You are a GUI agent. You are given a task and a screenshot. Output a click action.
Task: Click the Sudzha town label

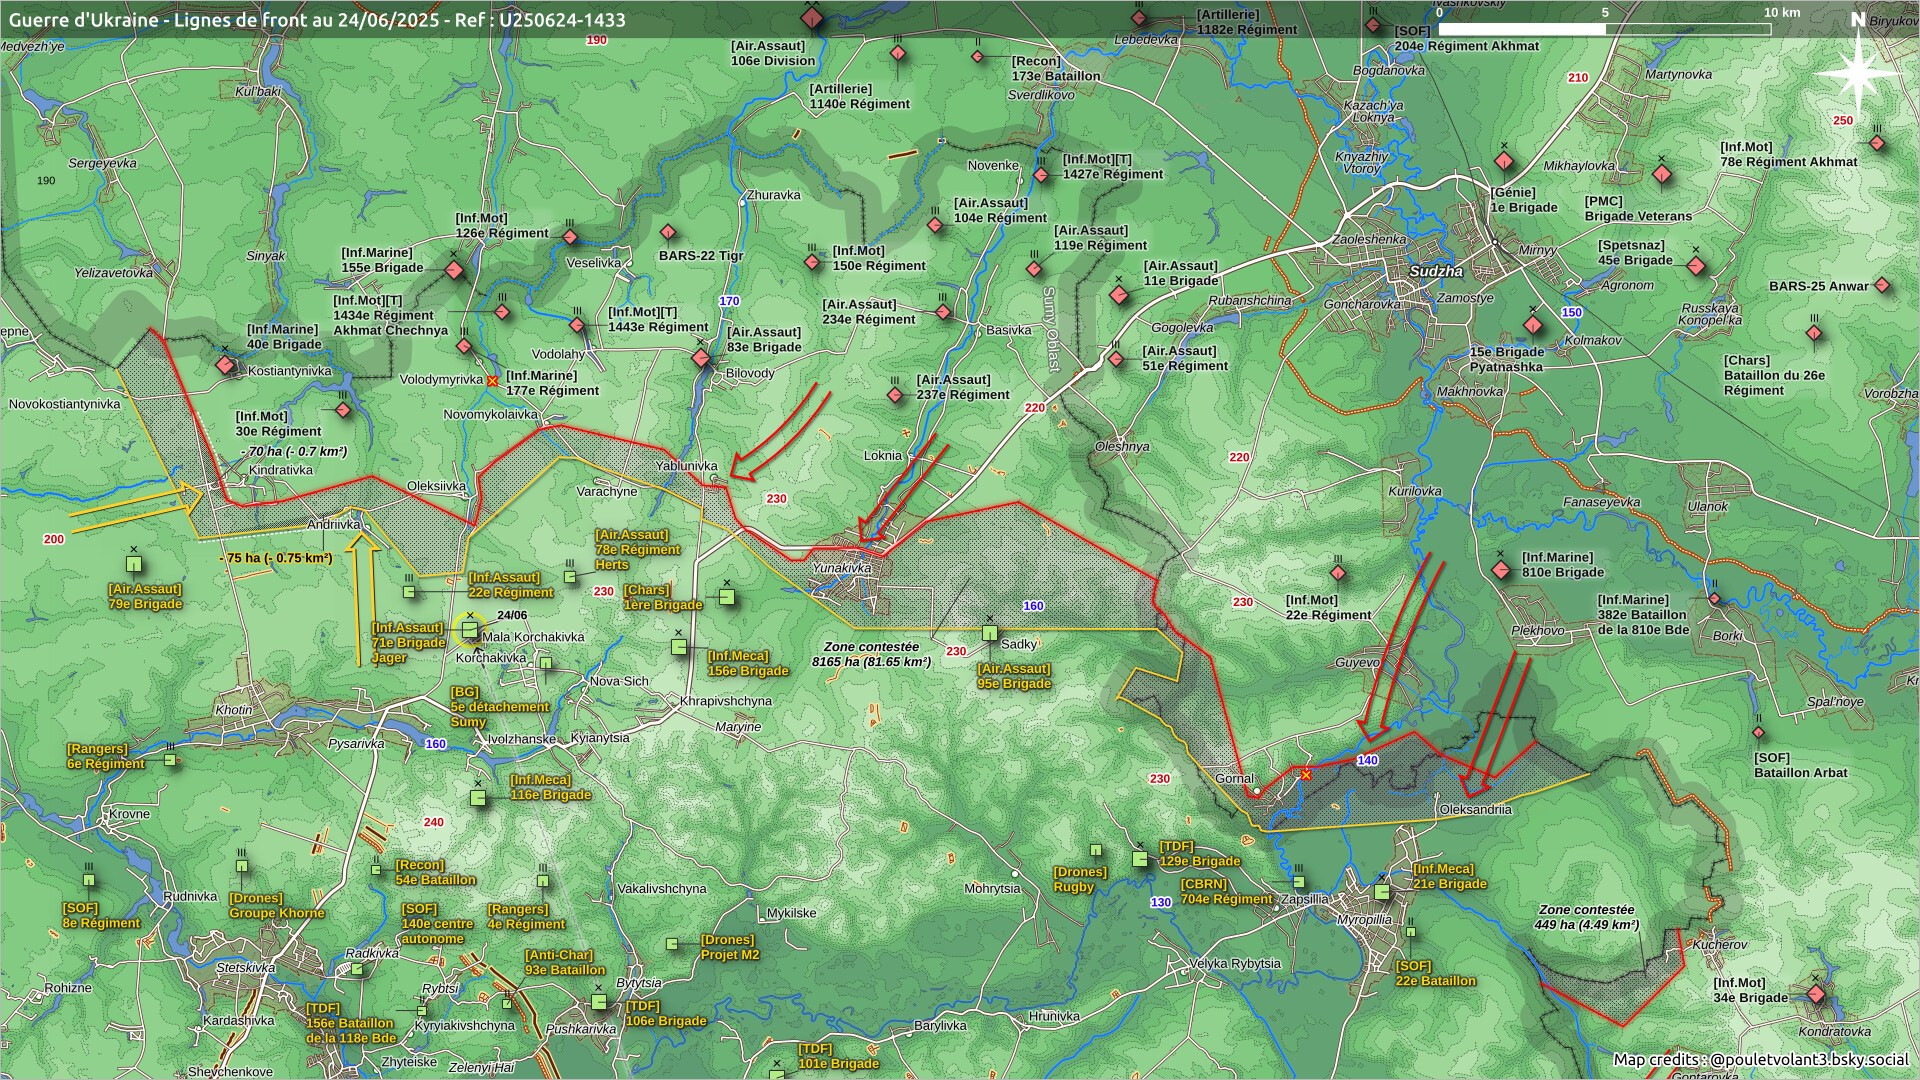tap(1435, 272)
